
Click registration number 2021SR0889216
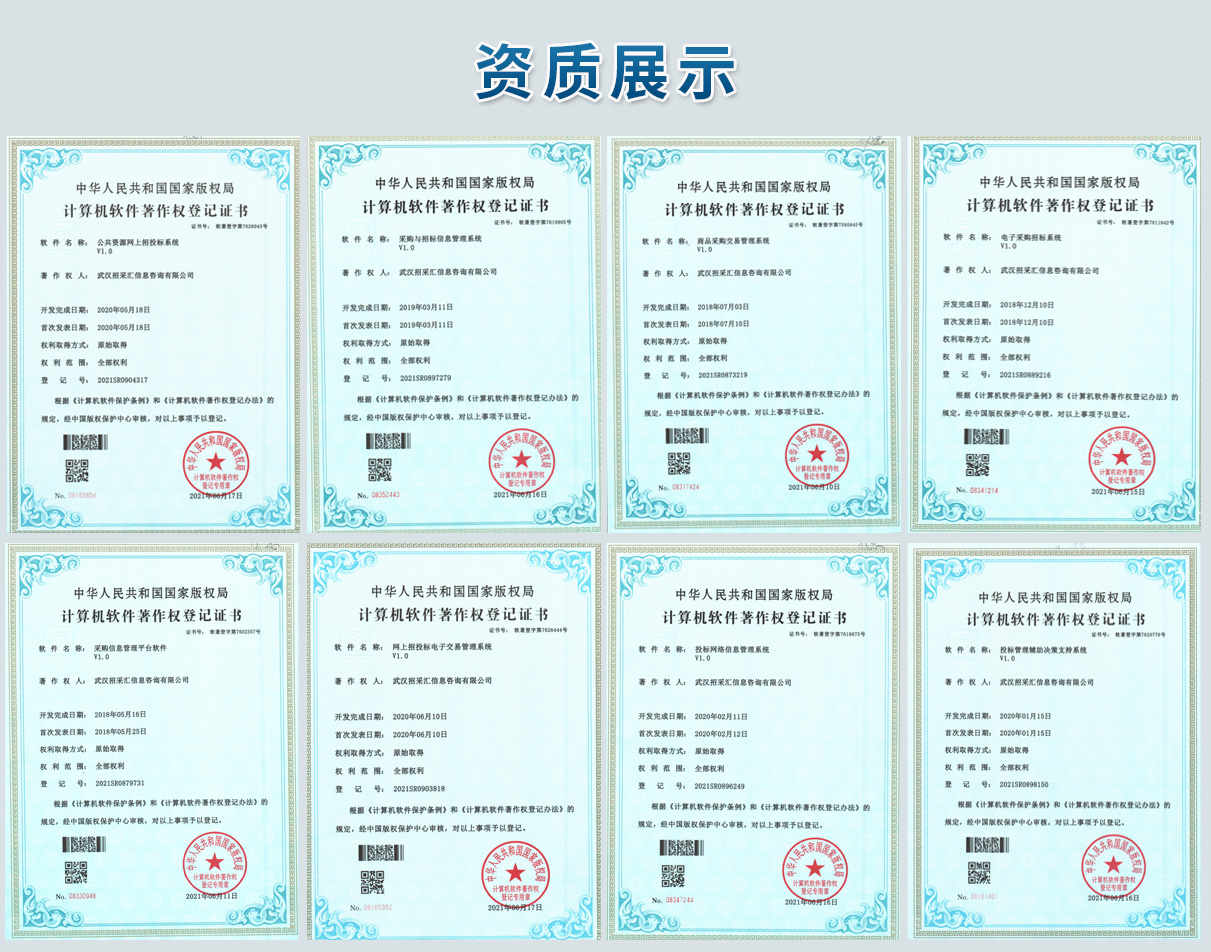pos(1025,374)
